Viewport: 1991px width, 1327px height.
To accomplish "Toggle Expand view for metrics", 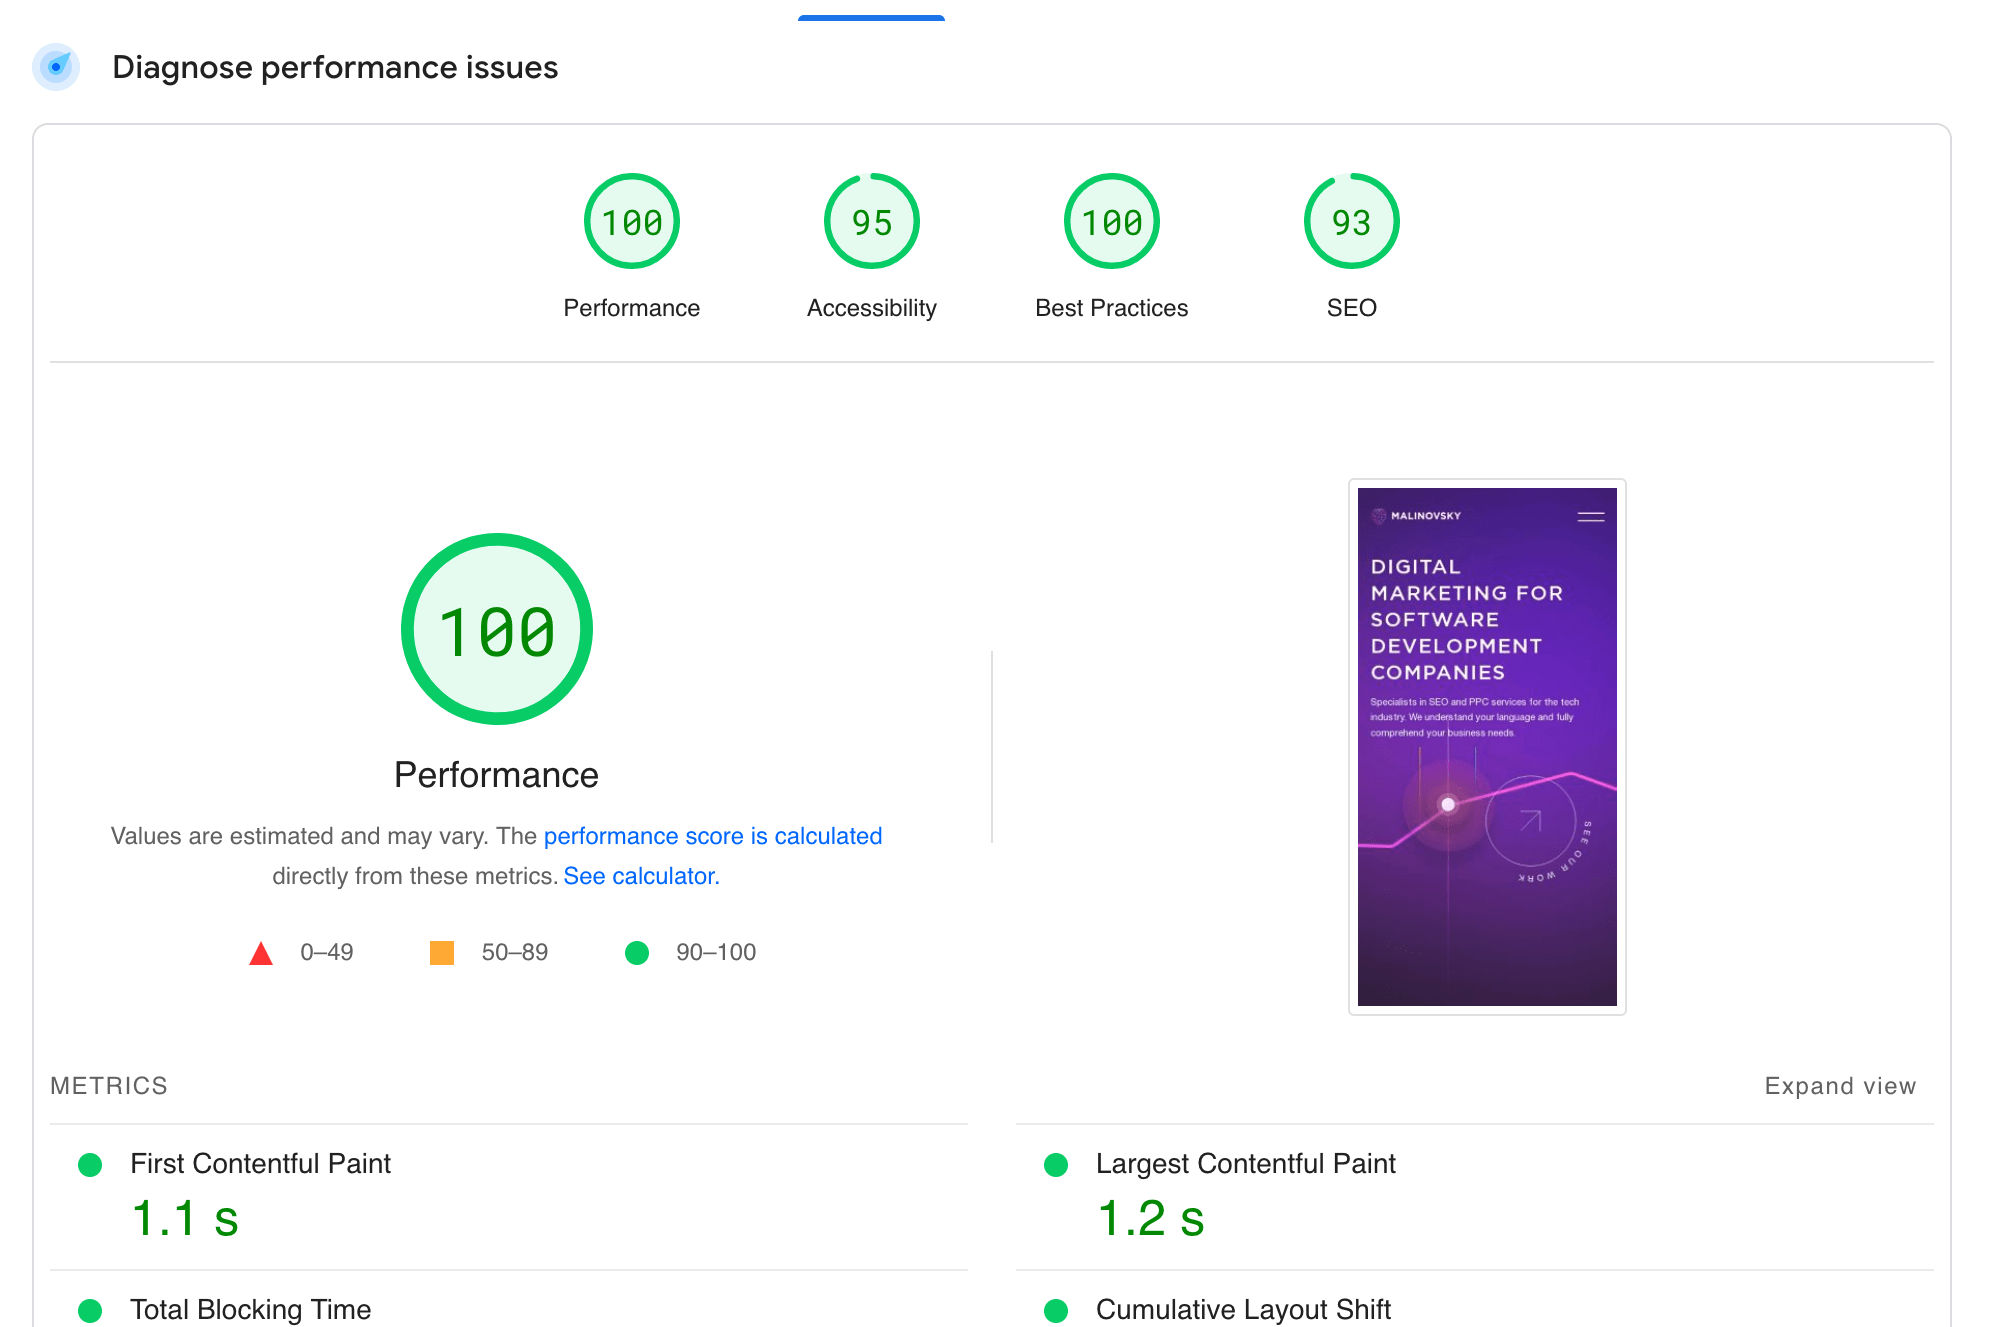I will click(1840, 1086).
